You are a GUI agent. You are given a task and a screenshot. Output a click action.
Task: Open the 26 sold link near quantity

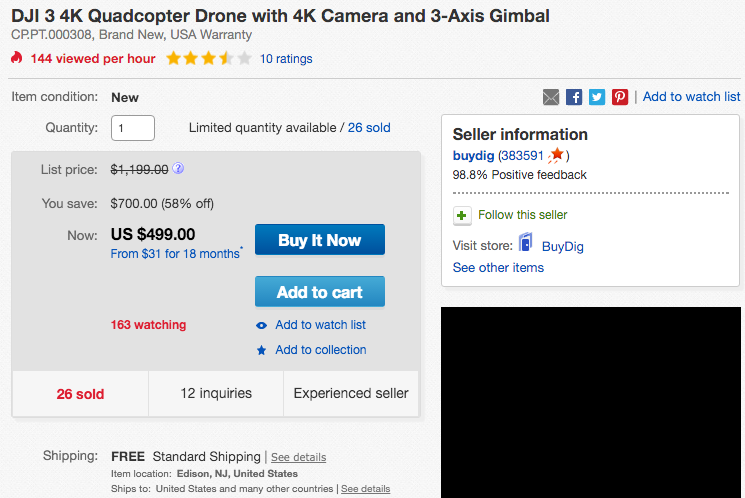369,128
